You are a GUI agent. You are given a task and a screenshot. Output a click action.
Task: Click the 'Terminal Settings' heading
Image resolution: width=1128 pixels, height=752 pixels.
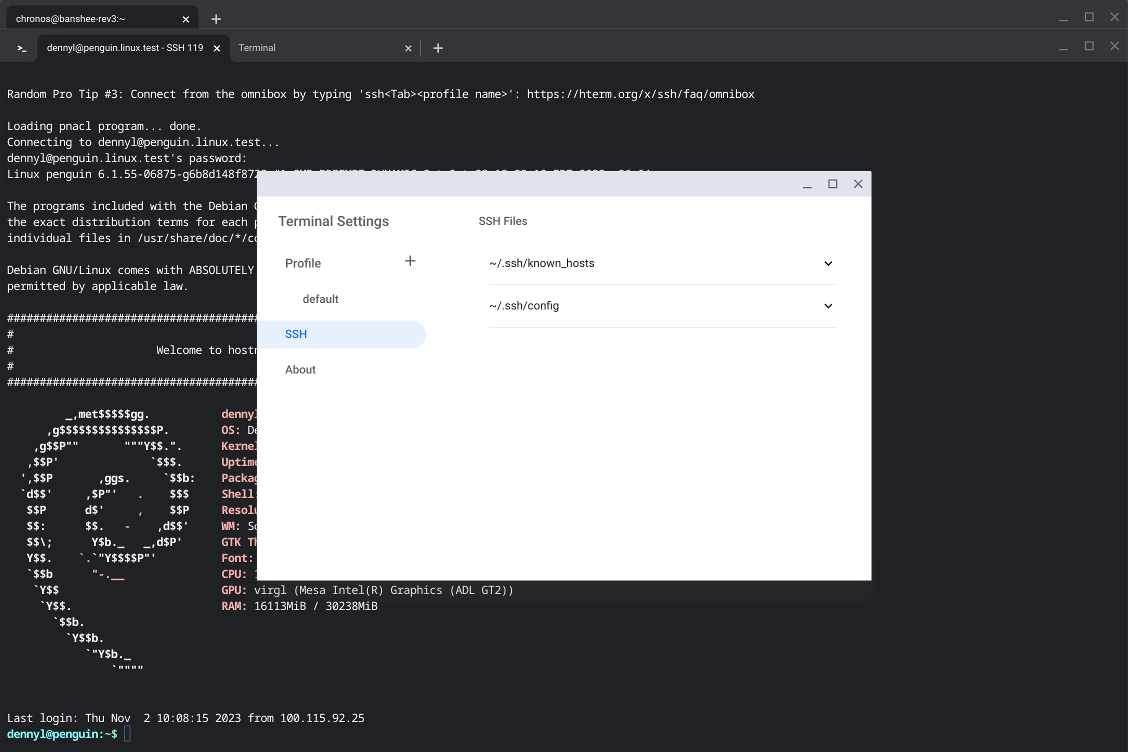point(333,222)
